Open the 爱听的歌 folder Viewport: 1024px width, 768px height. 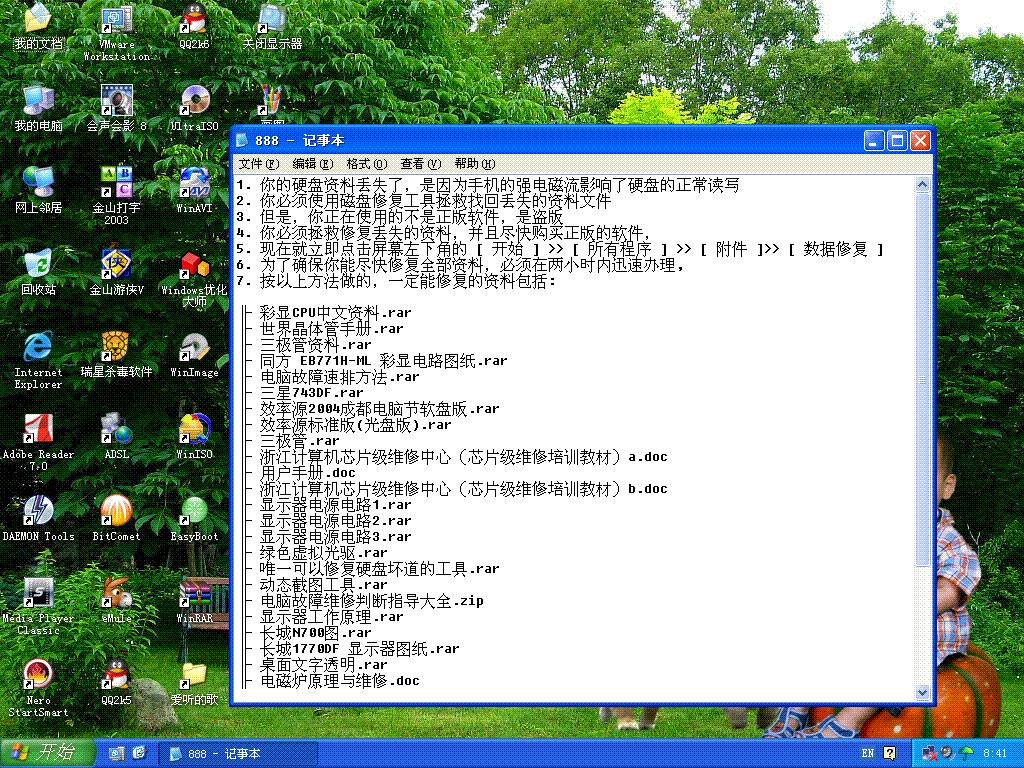tap(194, 683)
